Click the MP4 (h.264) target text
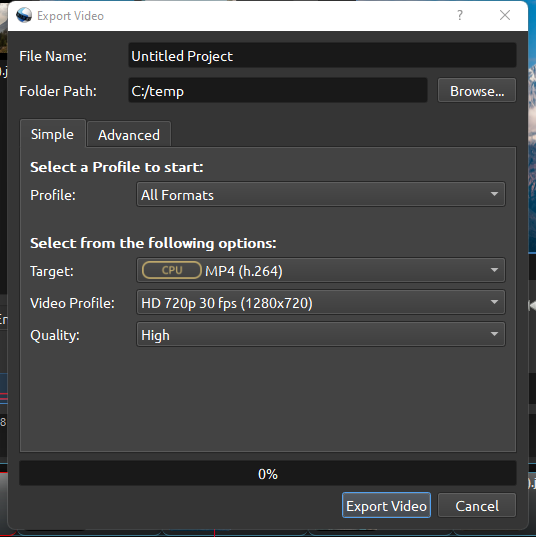 244,271
